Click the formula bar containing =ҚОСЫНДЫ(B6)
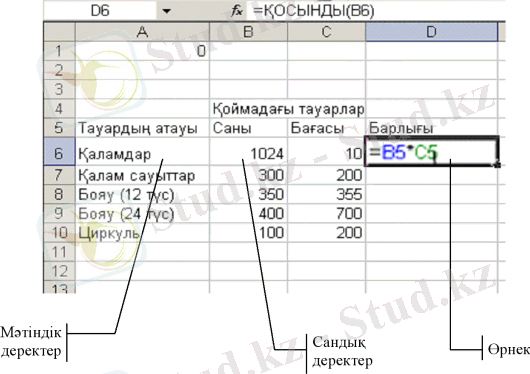The width and height of the screenshot is (530, 374). 375,11
